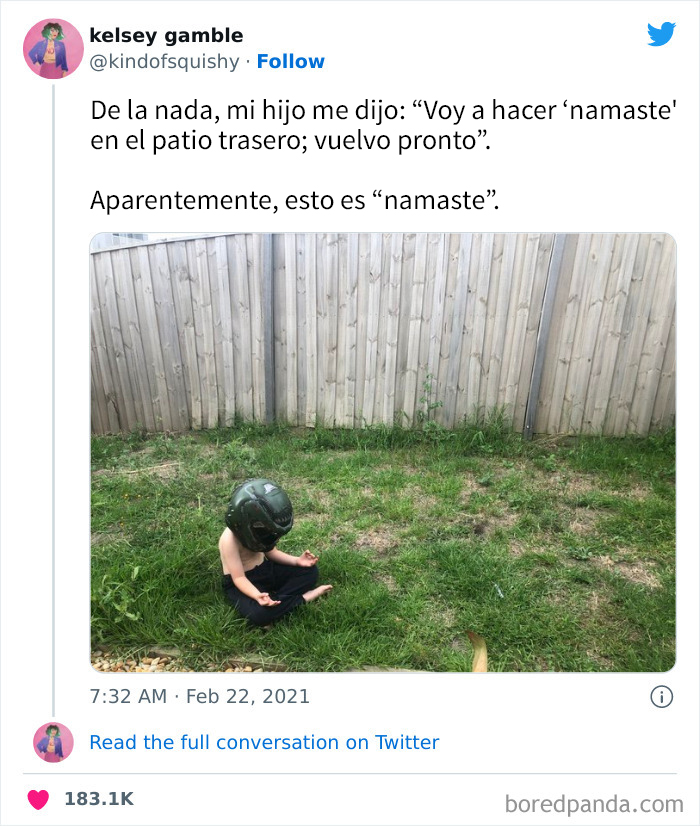Open the 7:32 AM Feb 22, 2021 timestamp
The height and width of the screenshot is (826, 700).
pyautogui.click(x=200, y=696)
